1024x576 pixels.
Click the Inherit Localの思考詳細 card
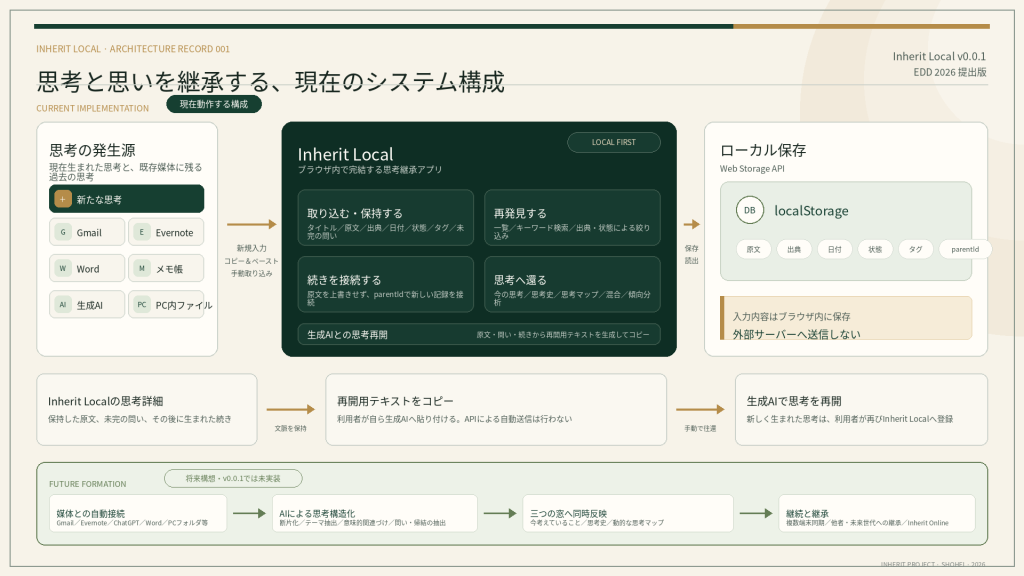147,409
